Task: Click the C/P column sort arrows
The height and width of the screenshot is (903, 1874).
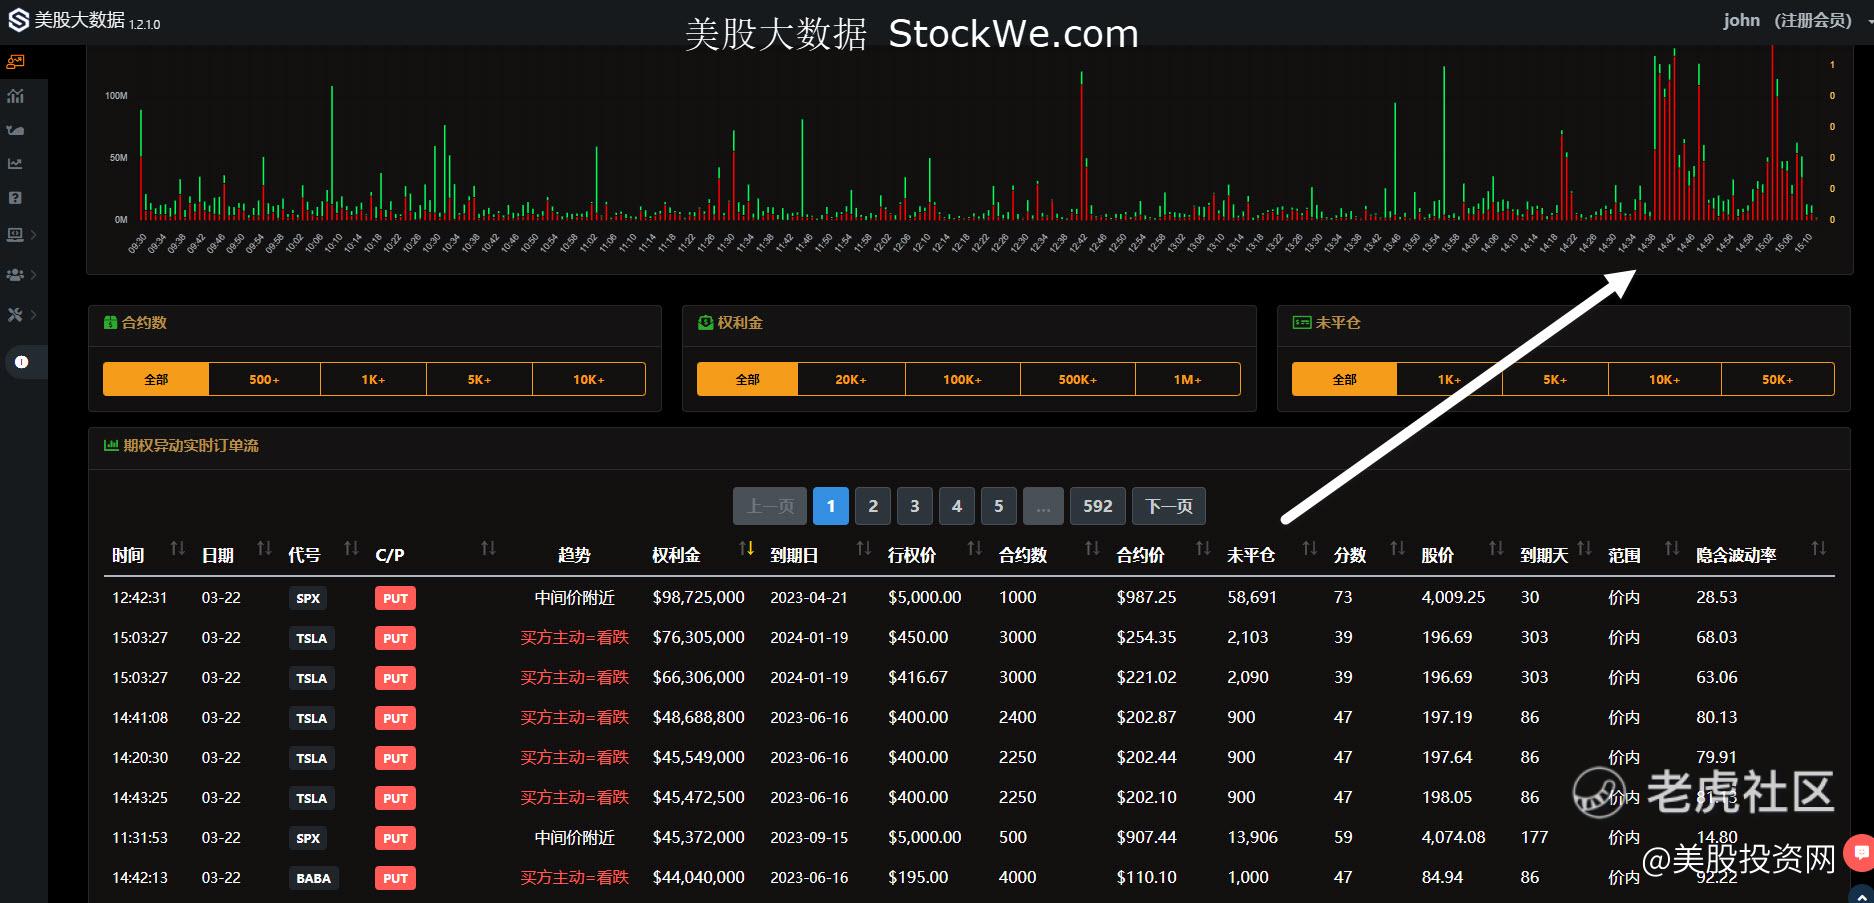Action: coord(488,548)
